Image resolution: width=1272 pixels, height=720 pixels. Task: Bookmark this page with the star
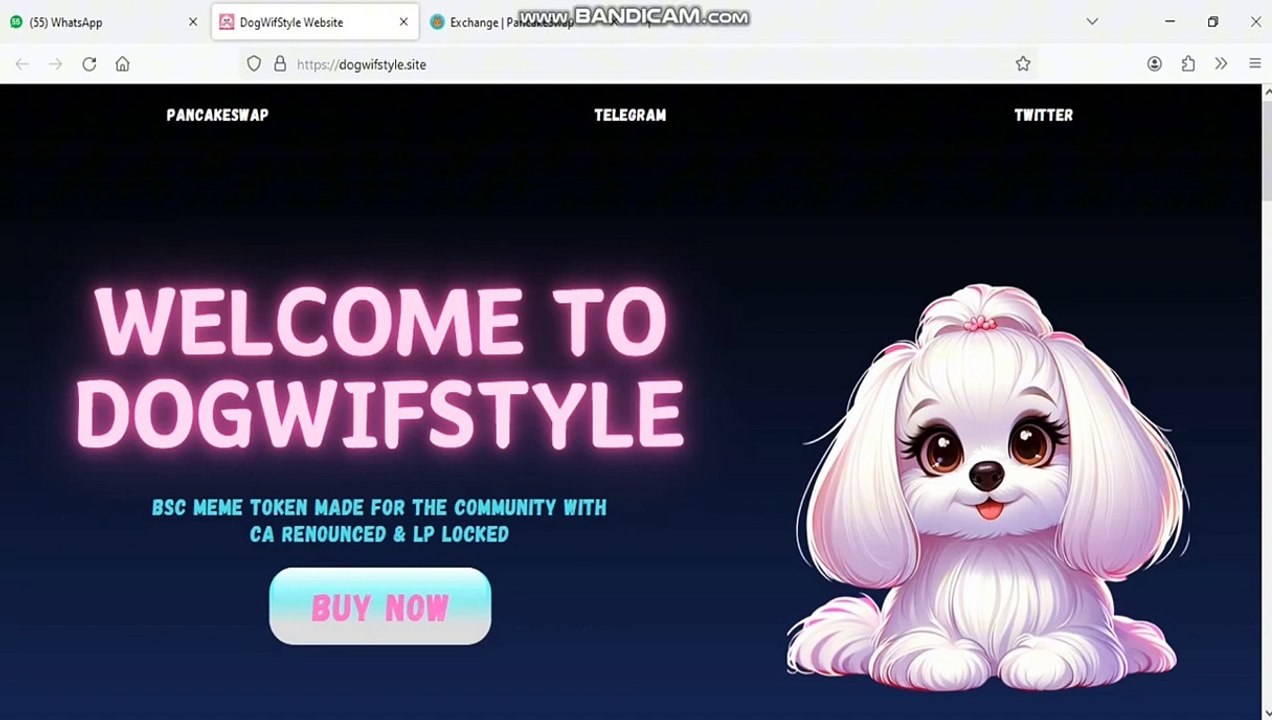[x=1023, y=64]
